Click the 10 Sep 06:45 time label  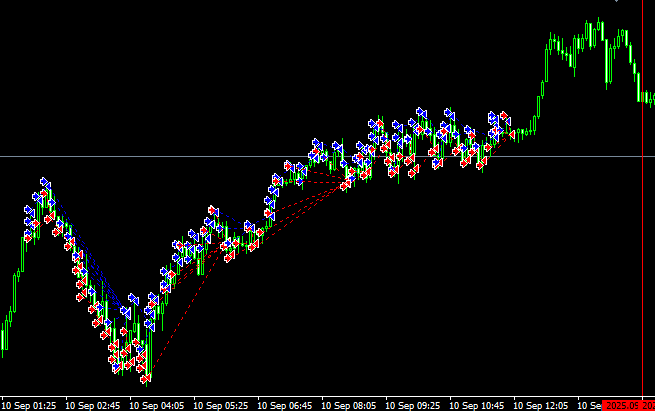[285, 405]
